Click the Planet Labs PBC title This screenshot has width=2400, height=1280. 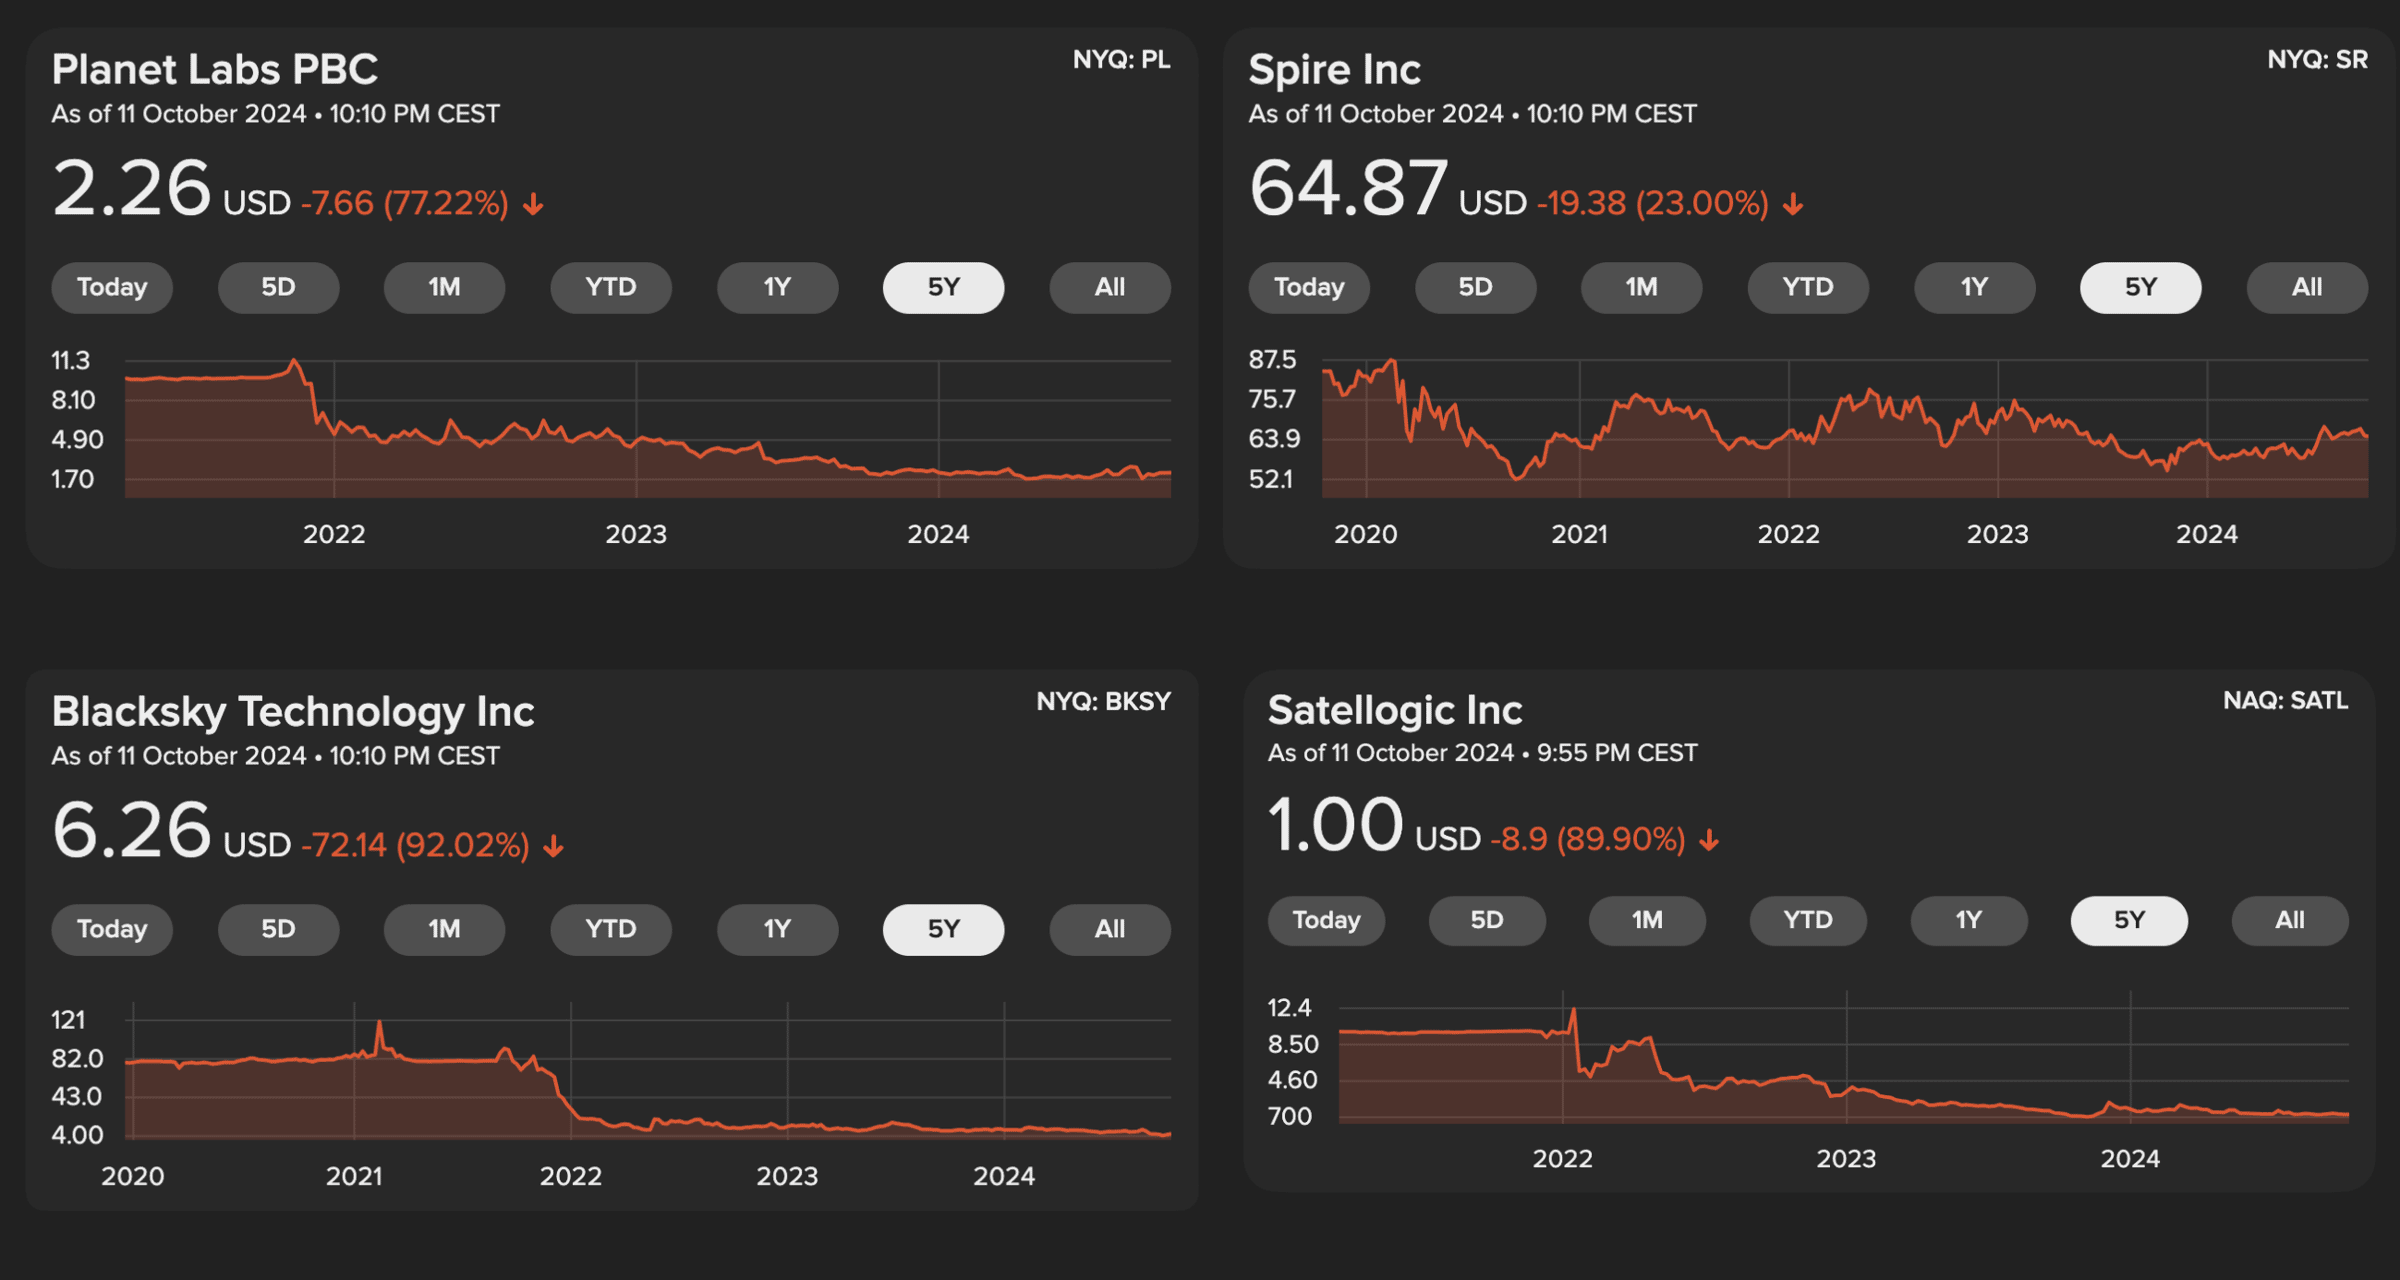coord(215,70)
